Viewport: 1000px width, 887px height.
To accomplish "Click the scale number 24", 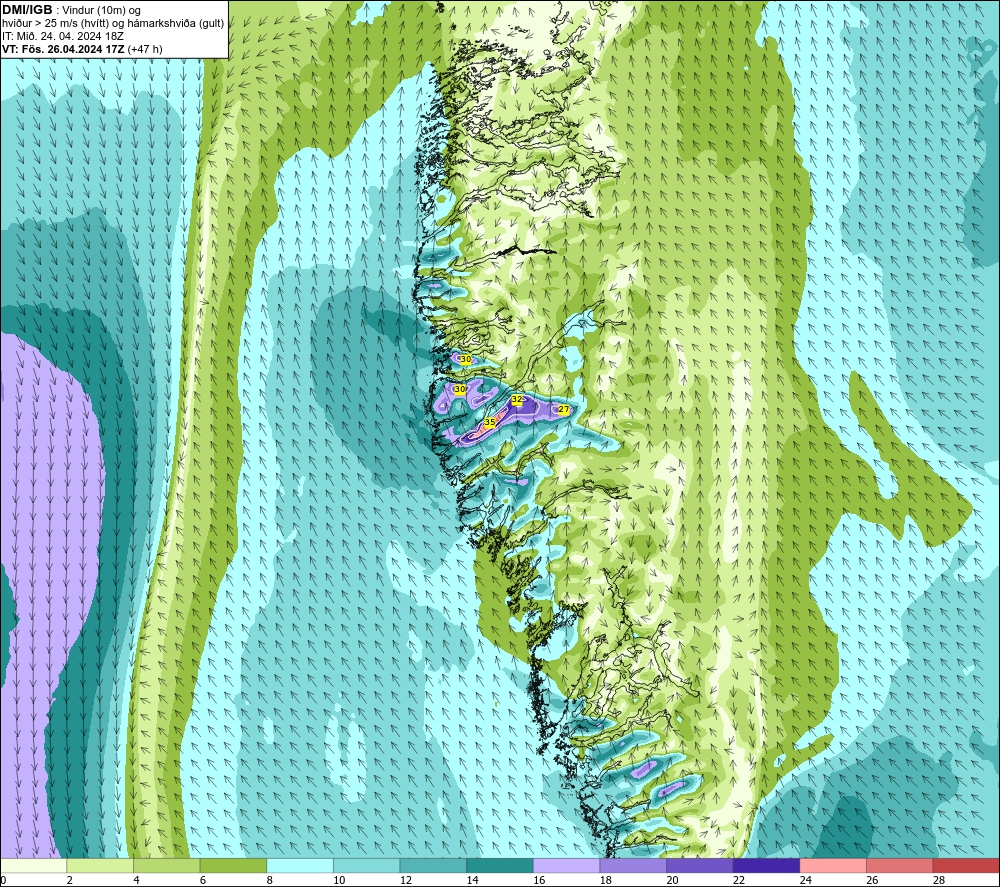I will [x=805, y=880].
